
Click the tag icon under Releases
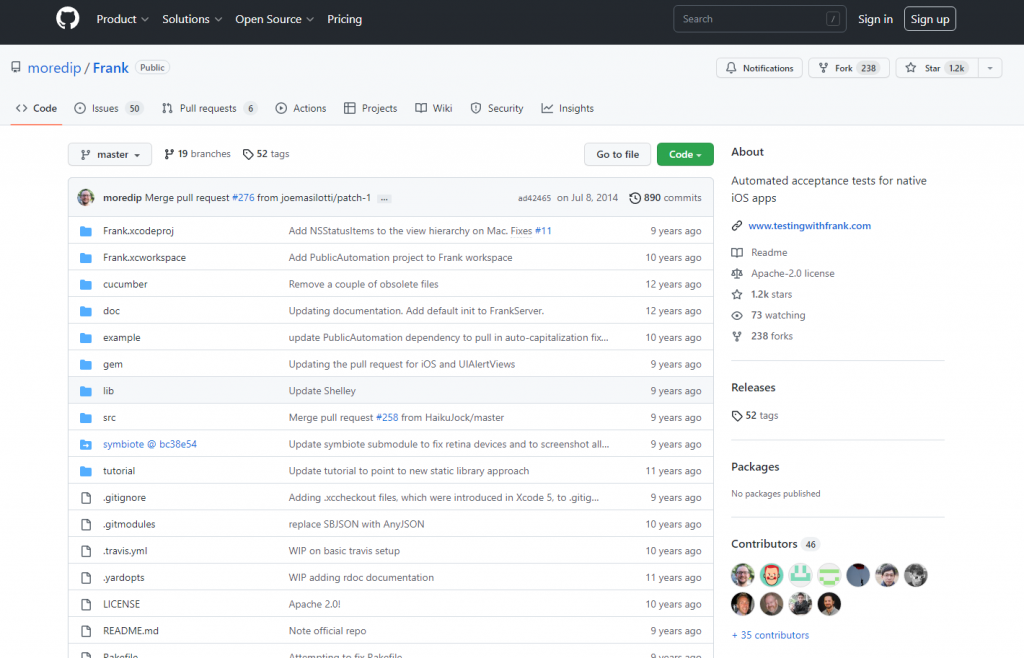737,416
